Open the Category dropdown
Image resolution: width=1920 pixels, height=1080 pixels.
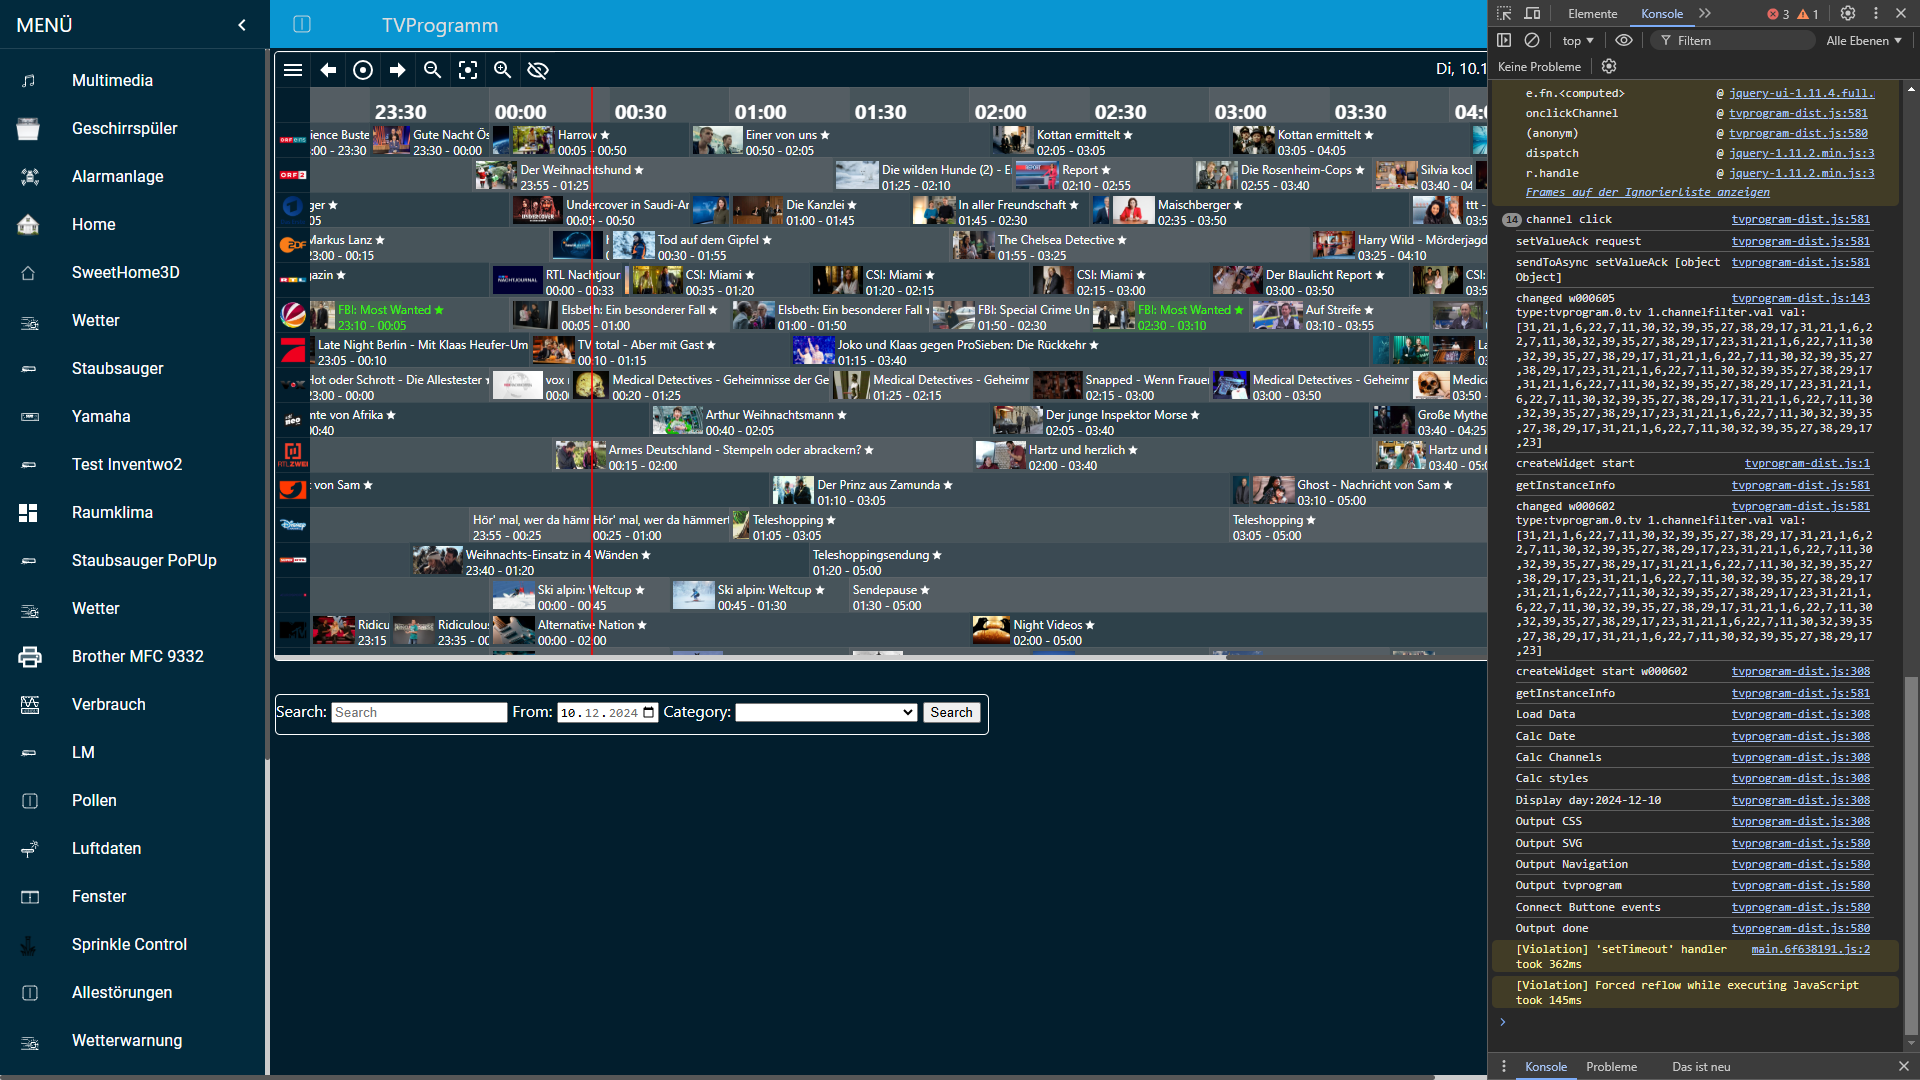coord(826,712)
